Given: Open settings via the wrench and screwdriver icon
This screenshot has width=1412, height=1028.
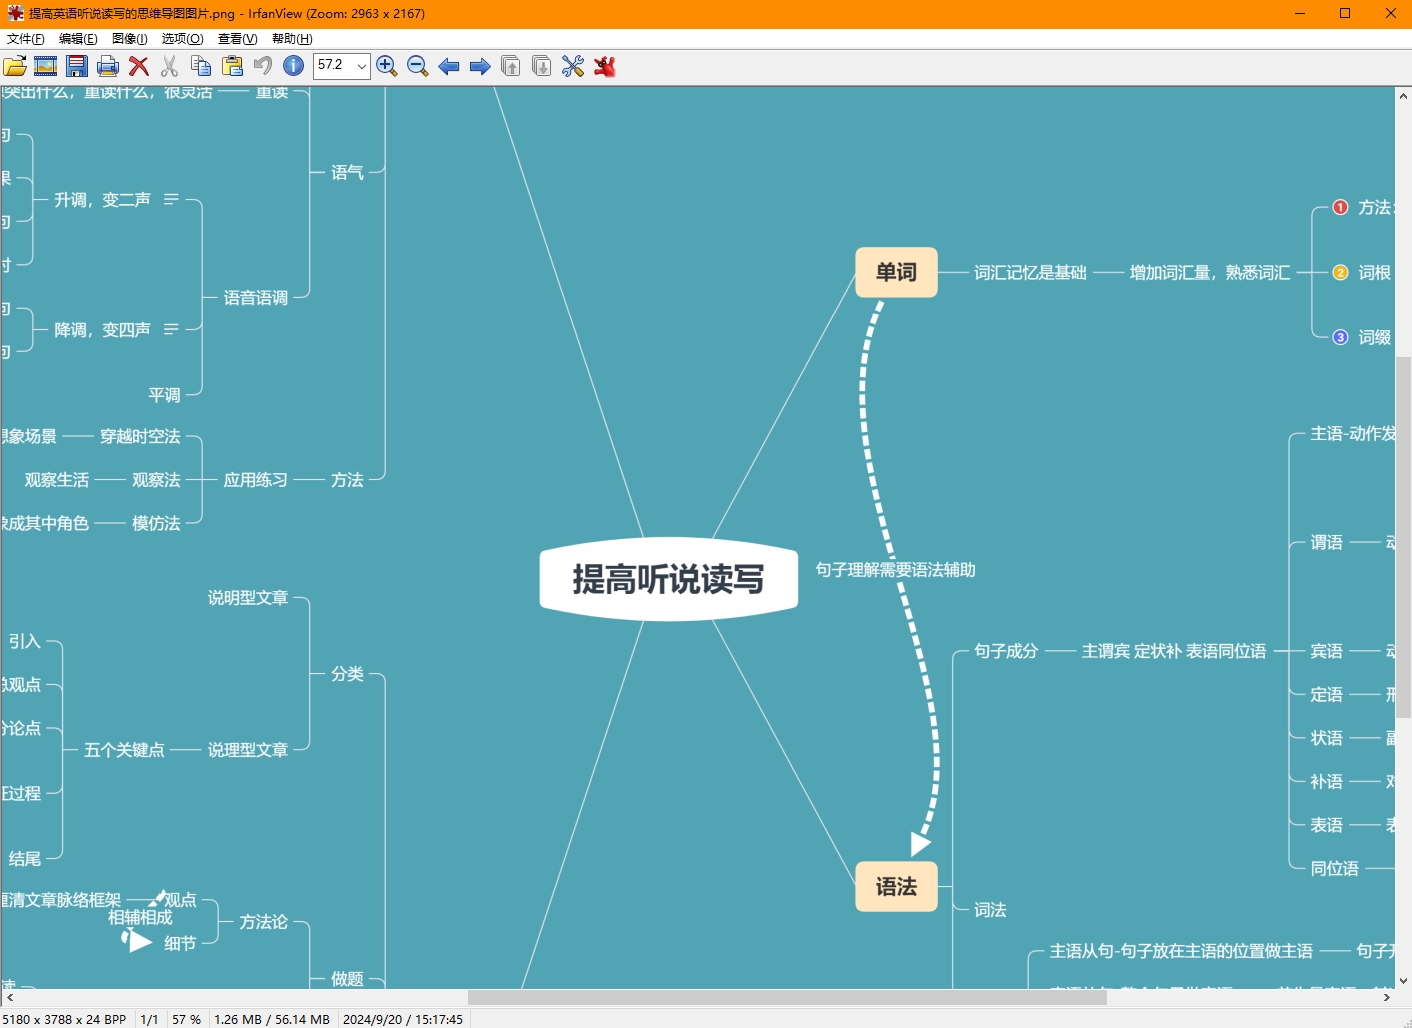Looking at the screenshot, I should 573,67.
